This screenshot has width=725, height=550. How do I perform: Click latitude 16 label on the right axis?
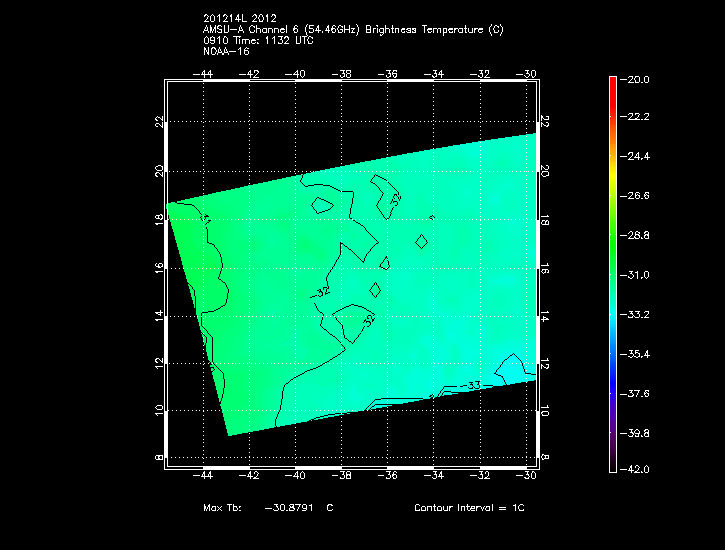(x=546, y=267)
